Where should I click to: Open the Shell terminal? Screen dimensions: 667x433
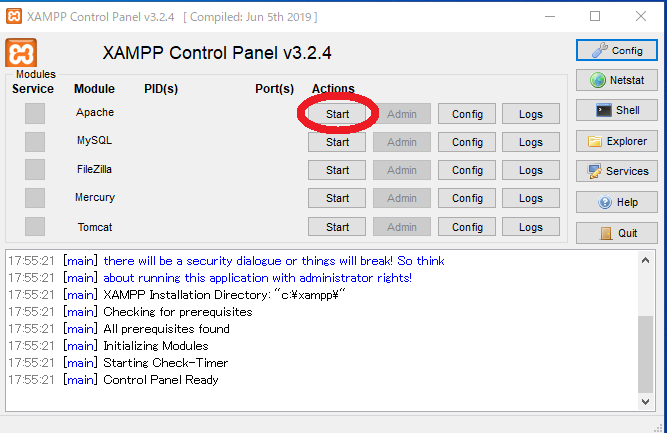[x=617, y=110]
